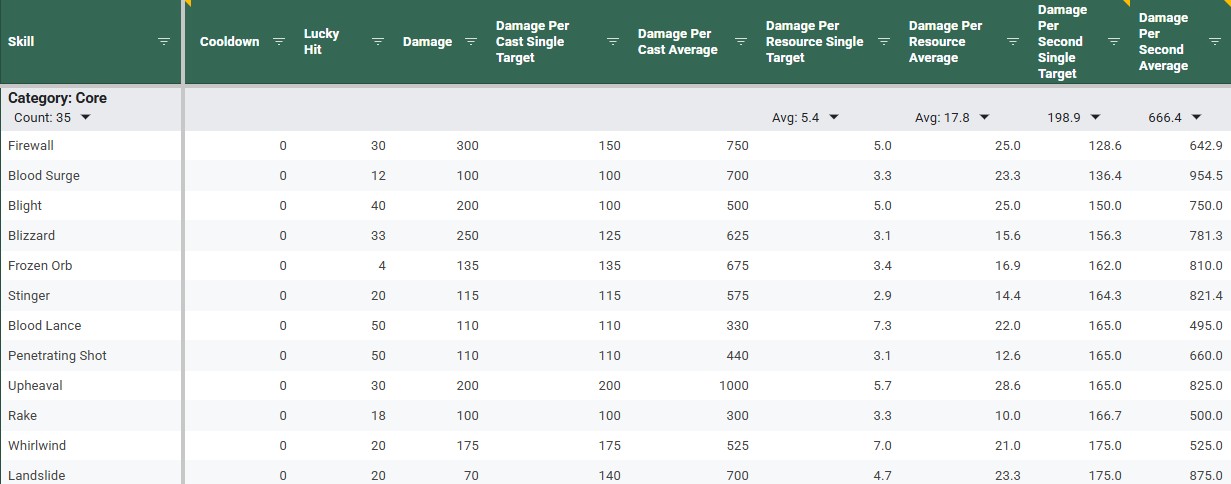Open Damage Per Second Average filter icon
Screen dimensions: 1231x484
tap(1214, 42)
